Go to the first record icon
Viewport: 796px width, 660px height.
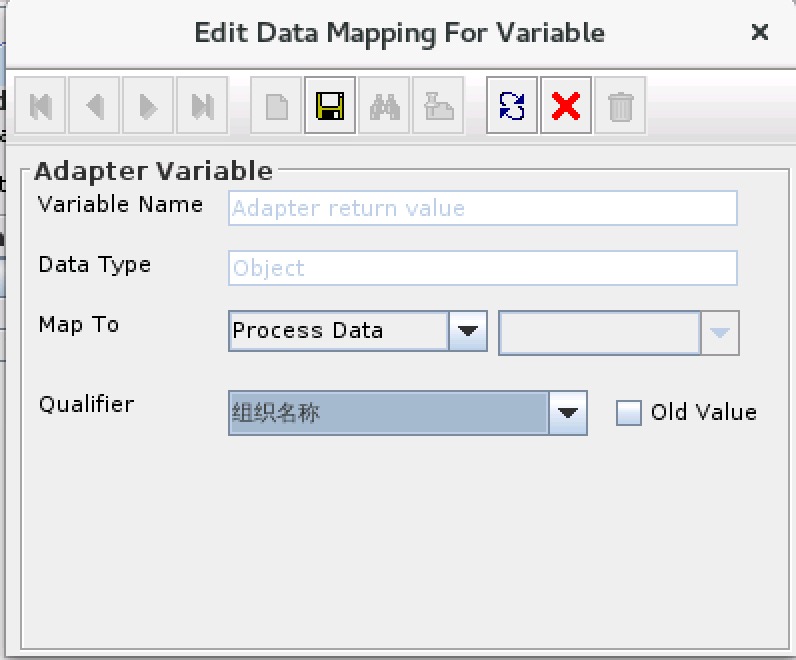coord(40,106)
